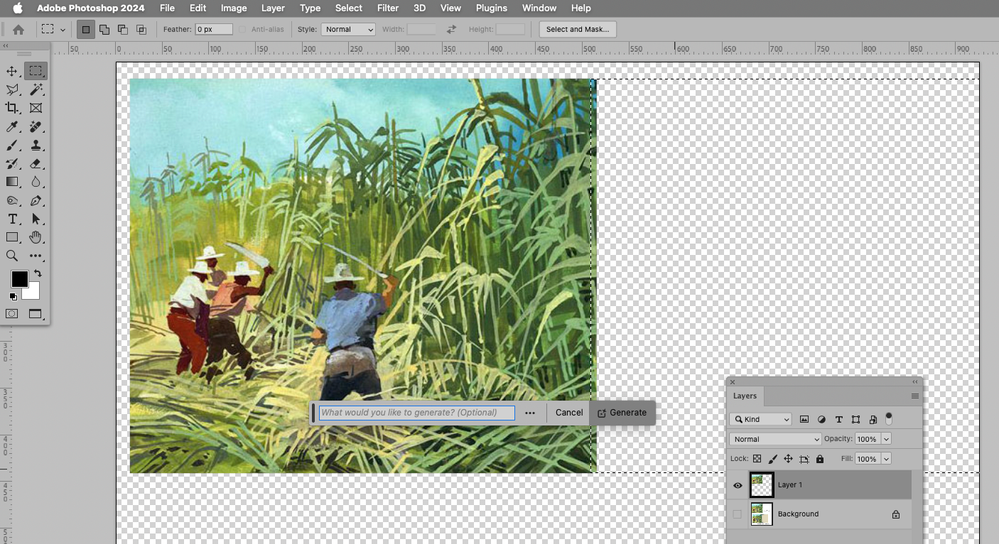Open the Fill slider arrow
This screenshot has height=544, width=999.
(x=886, y=459)
